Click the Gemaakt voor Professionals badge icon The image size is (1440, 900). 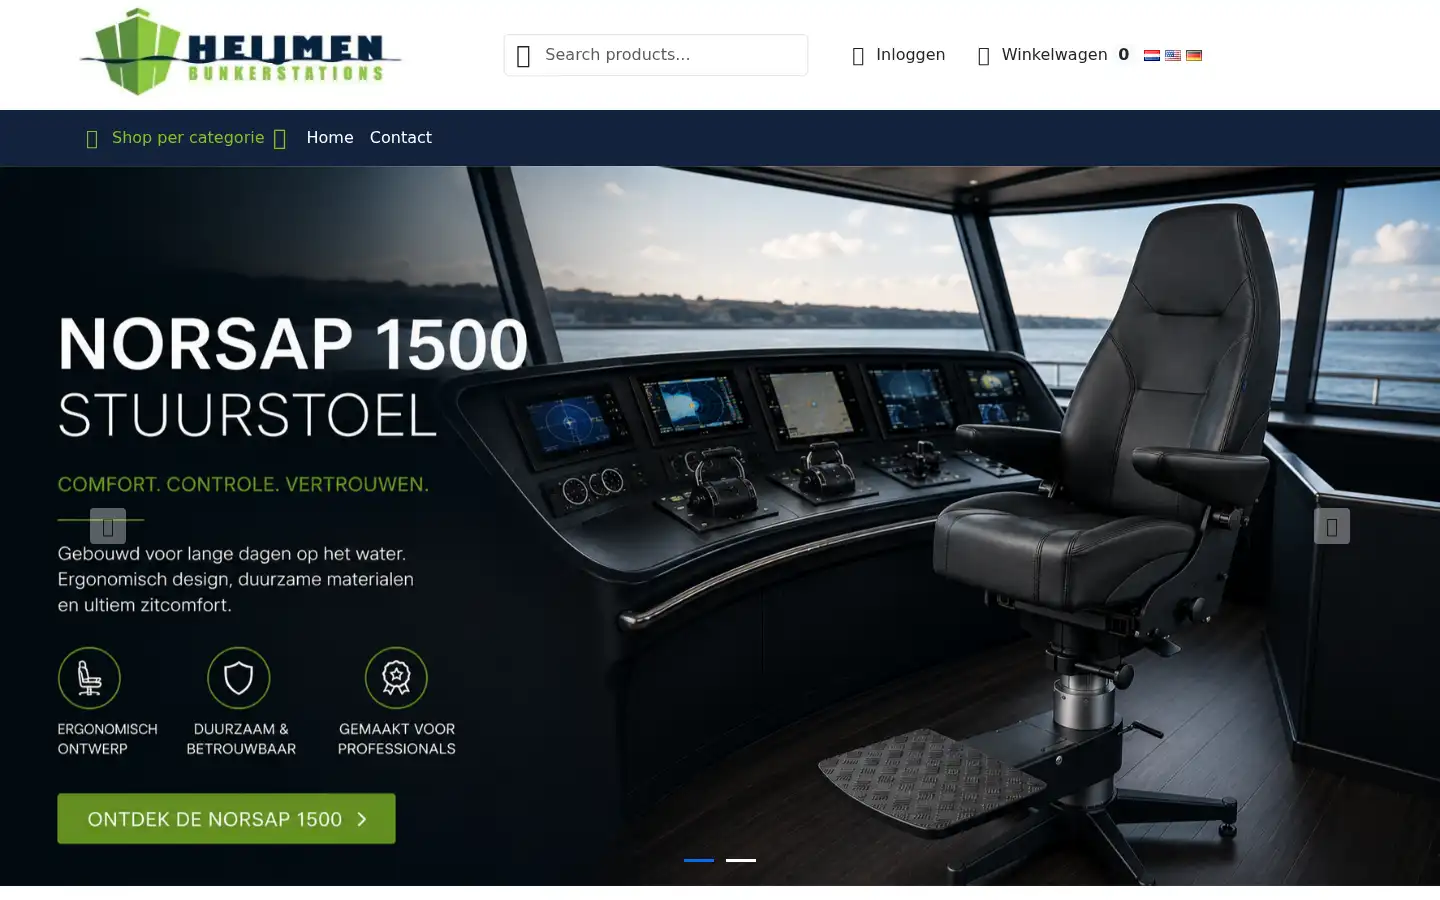396,678
